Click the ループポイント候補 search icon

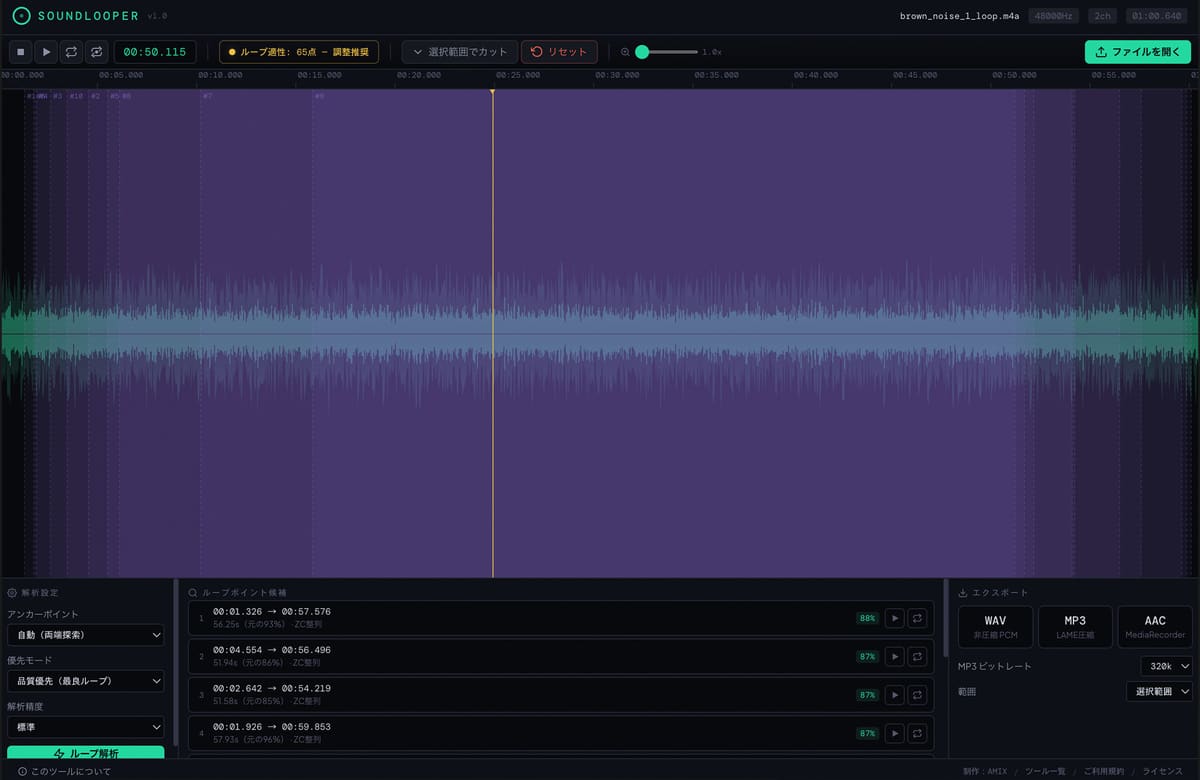(x=193, y=593)
